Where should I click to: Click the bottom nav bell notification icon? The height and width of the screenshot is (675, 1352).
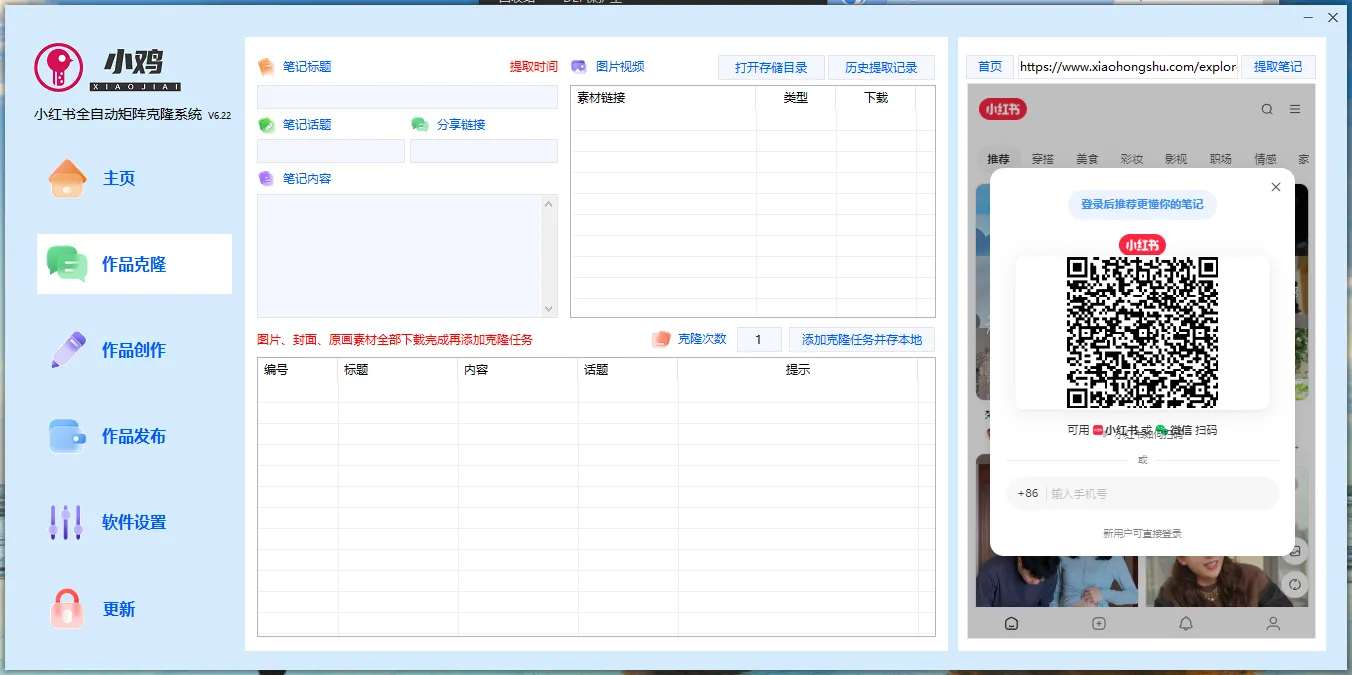[1186, 623]
